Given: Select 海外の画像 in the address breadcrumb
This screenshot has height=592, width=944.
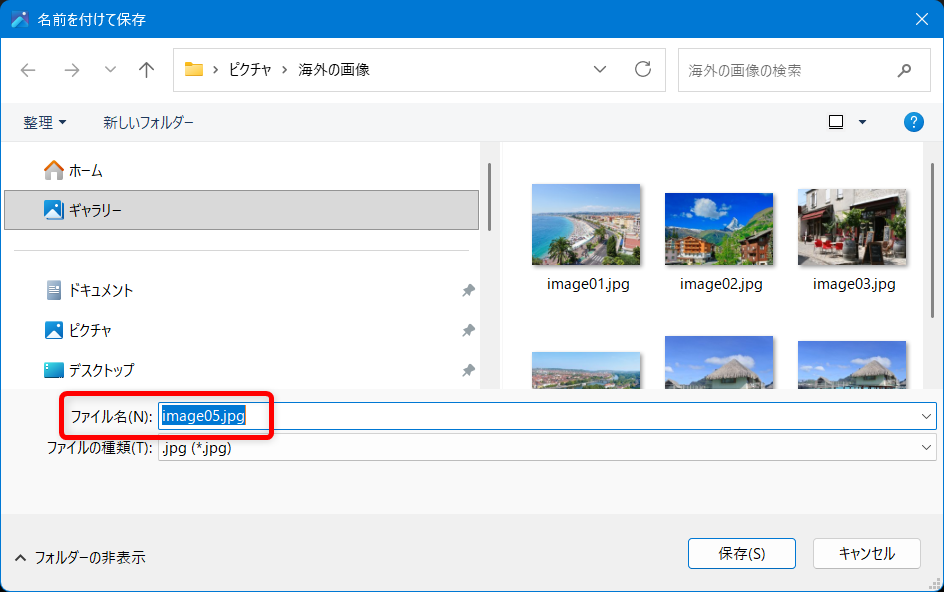Looking at the screenshot, I should tap(334, 70).
